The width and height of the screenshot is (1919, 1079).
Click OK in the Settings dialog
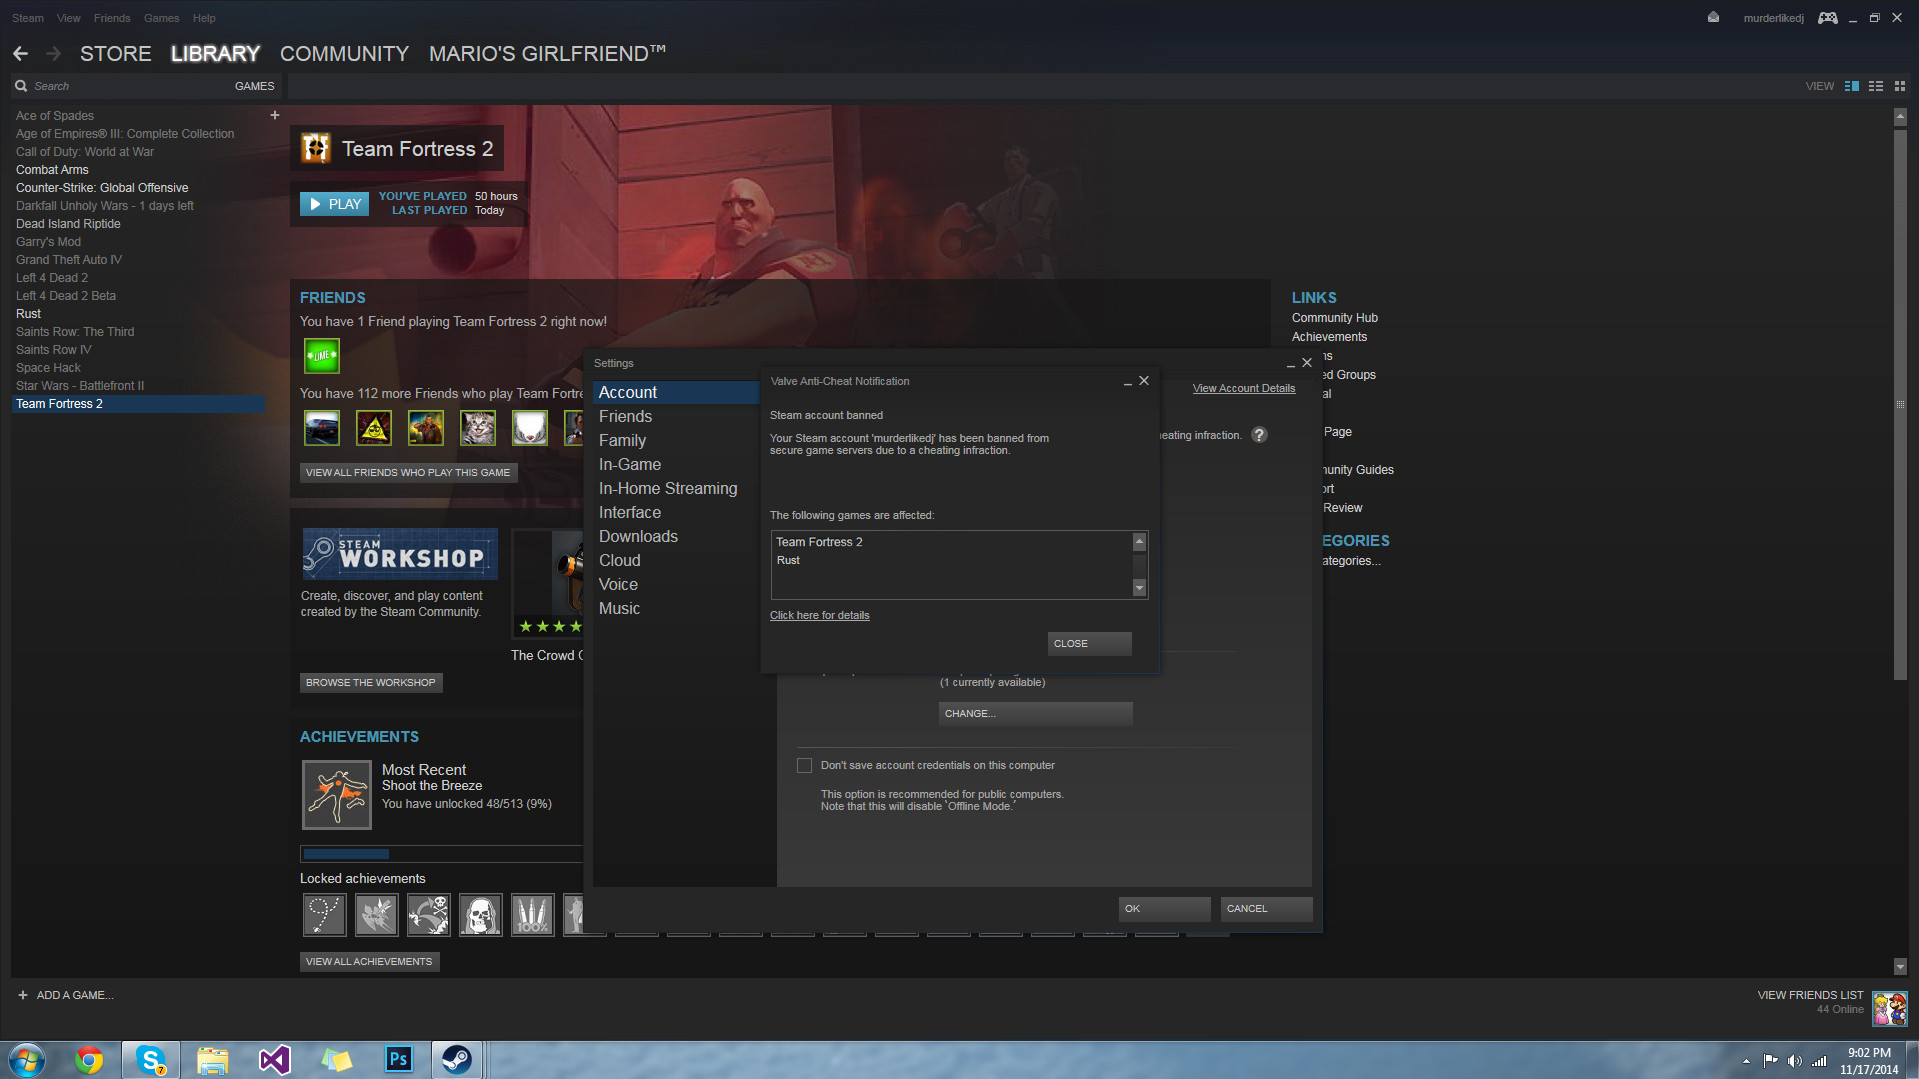coord(1164,908)
